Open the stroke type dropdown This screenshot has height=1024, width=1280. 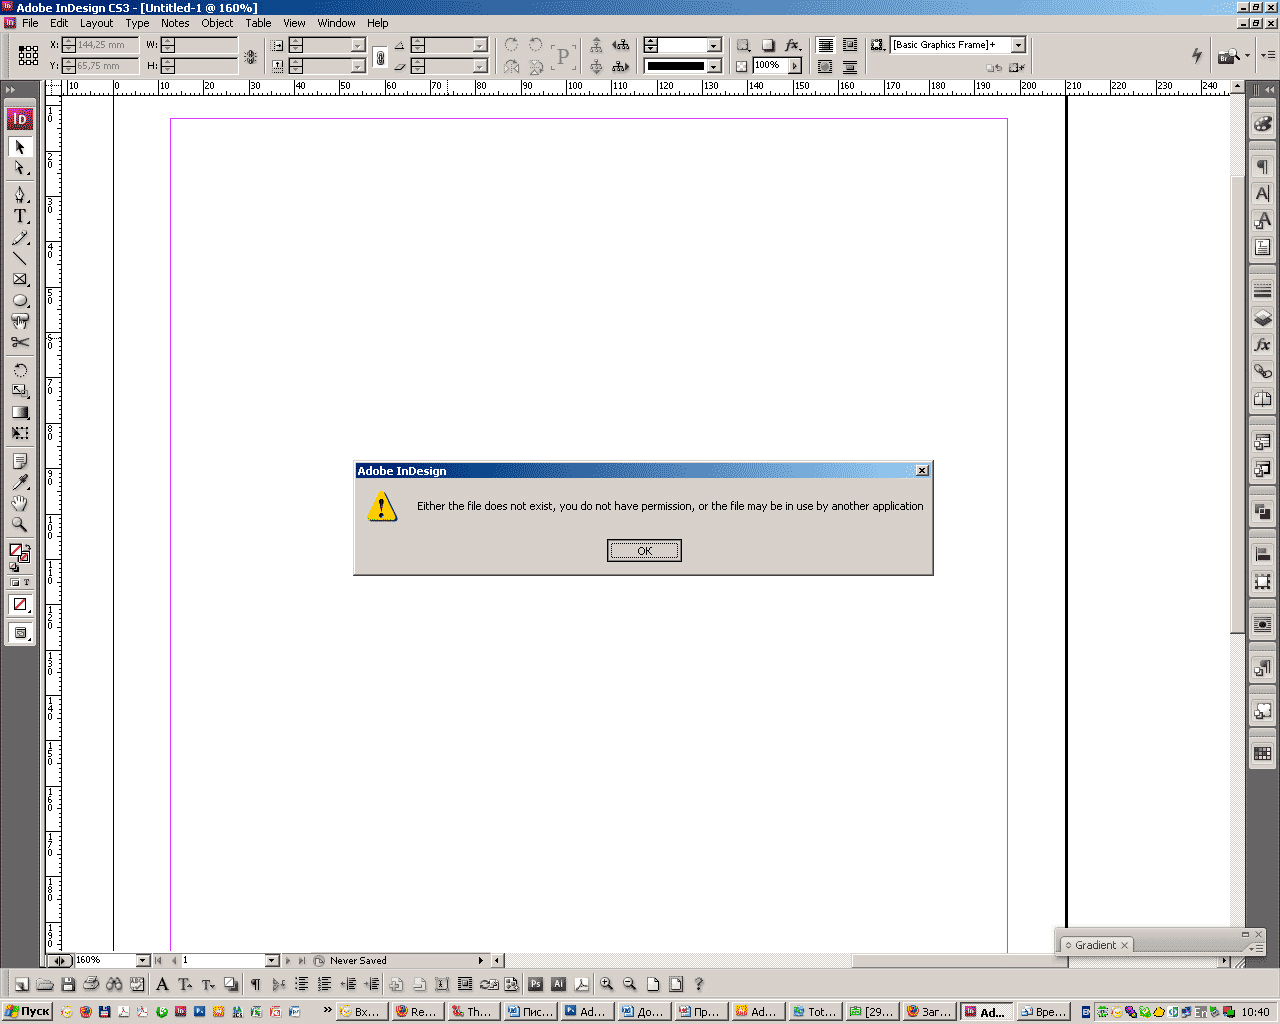pos(714,66)
